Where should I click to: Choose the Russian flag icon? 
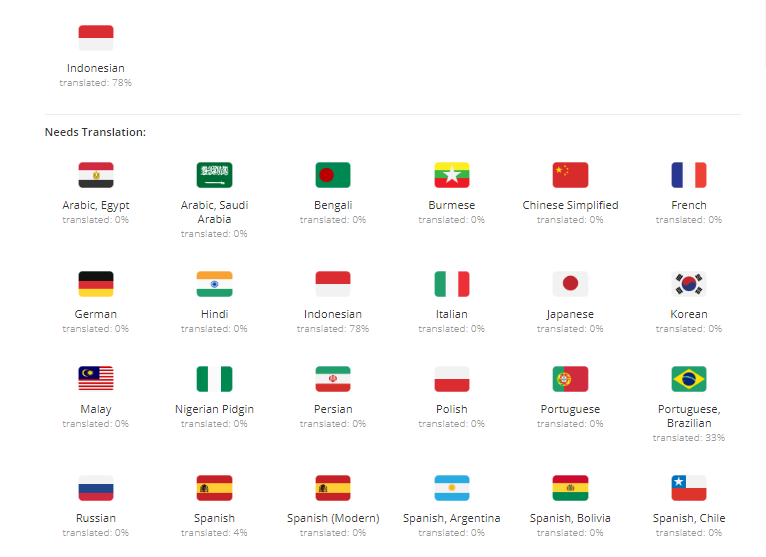click(x=96, y=488)
